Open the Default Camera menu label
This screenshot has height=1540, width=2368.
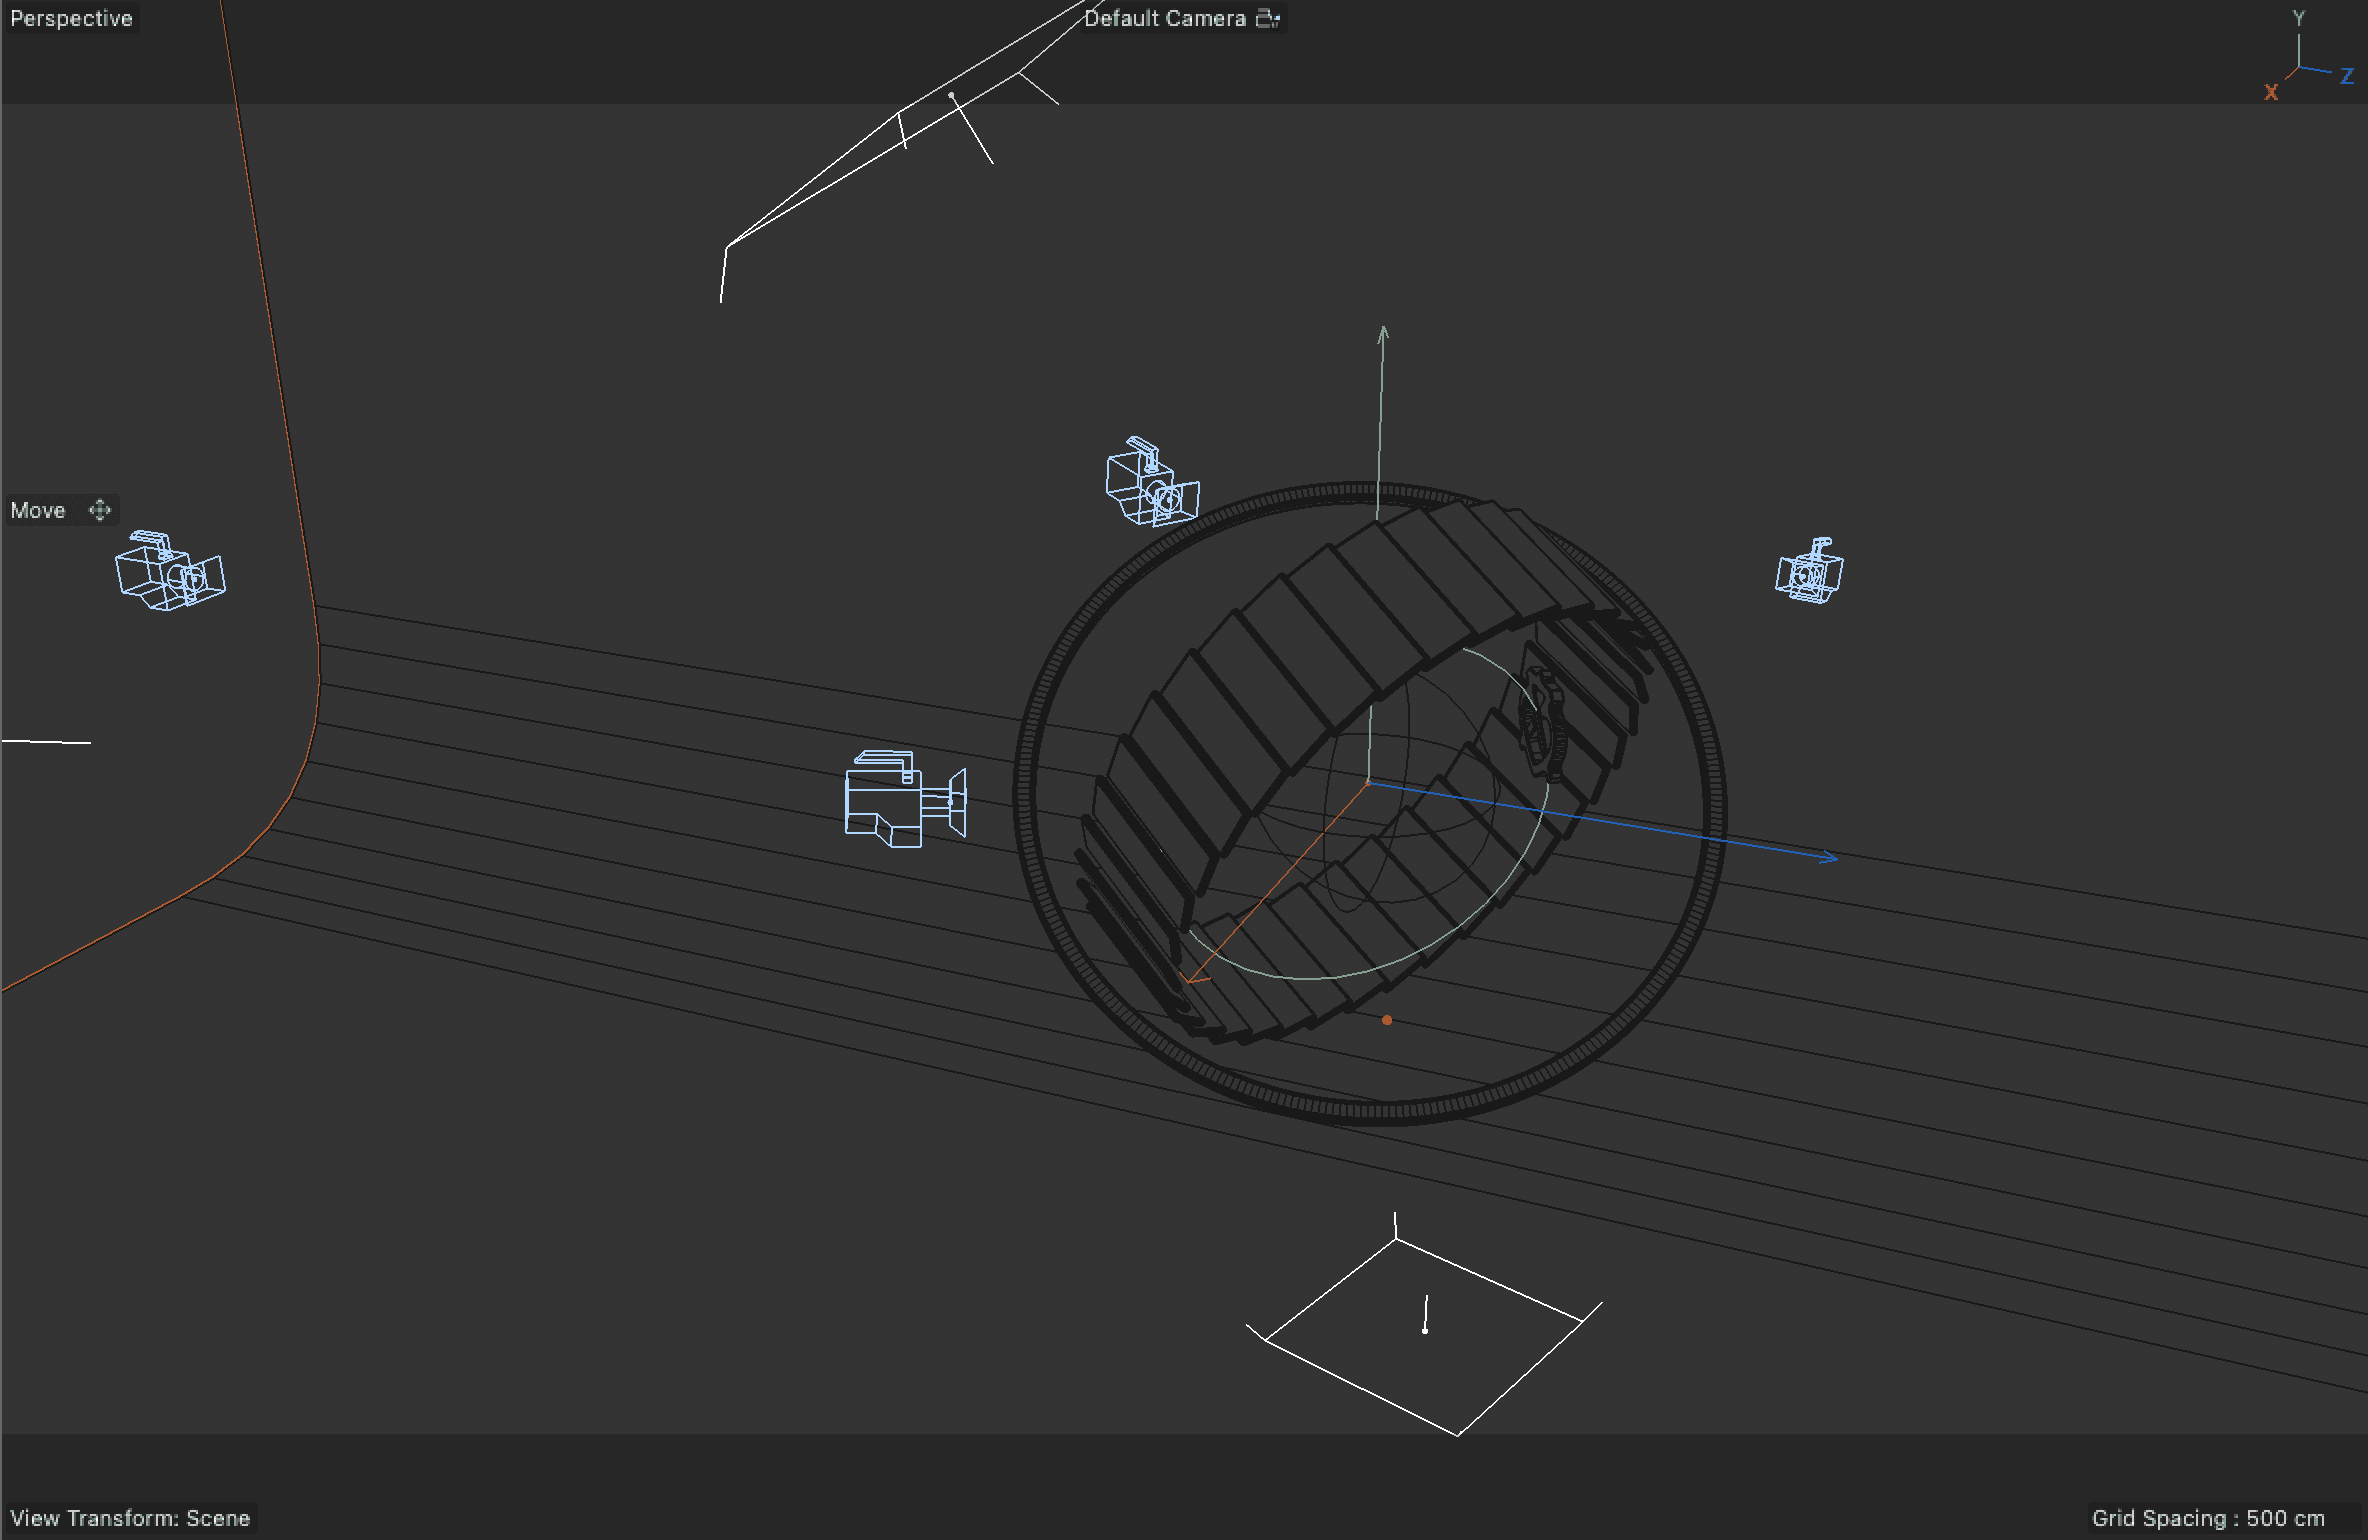coord(1164,19)
